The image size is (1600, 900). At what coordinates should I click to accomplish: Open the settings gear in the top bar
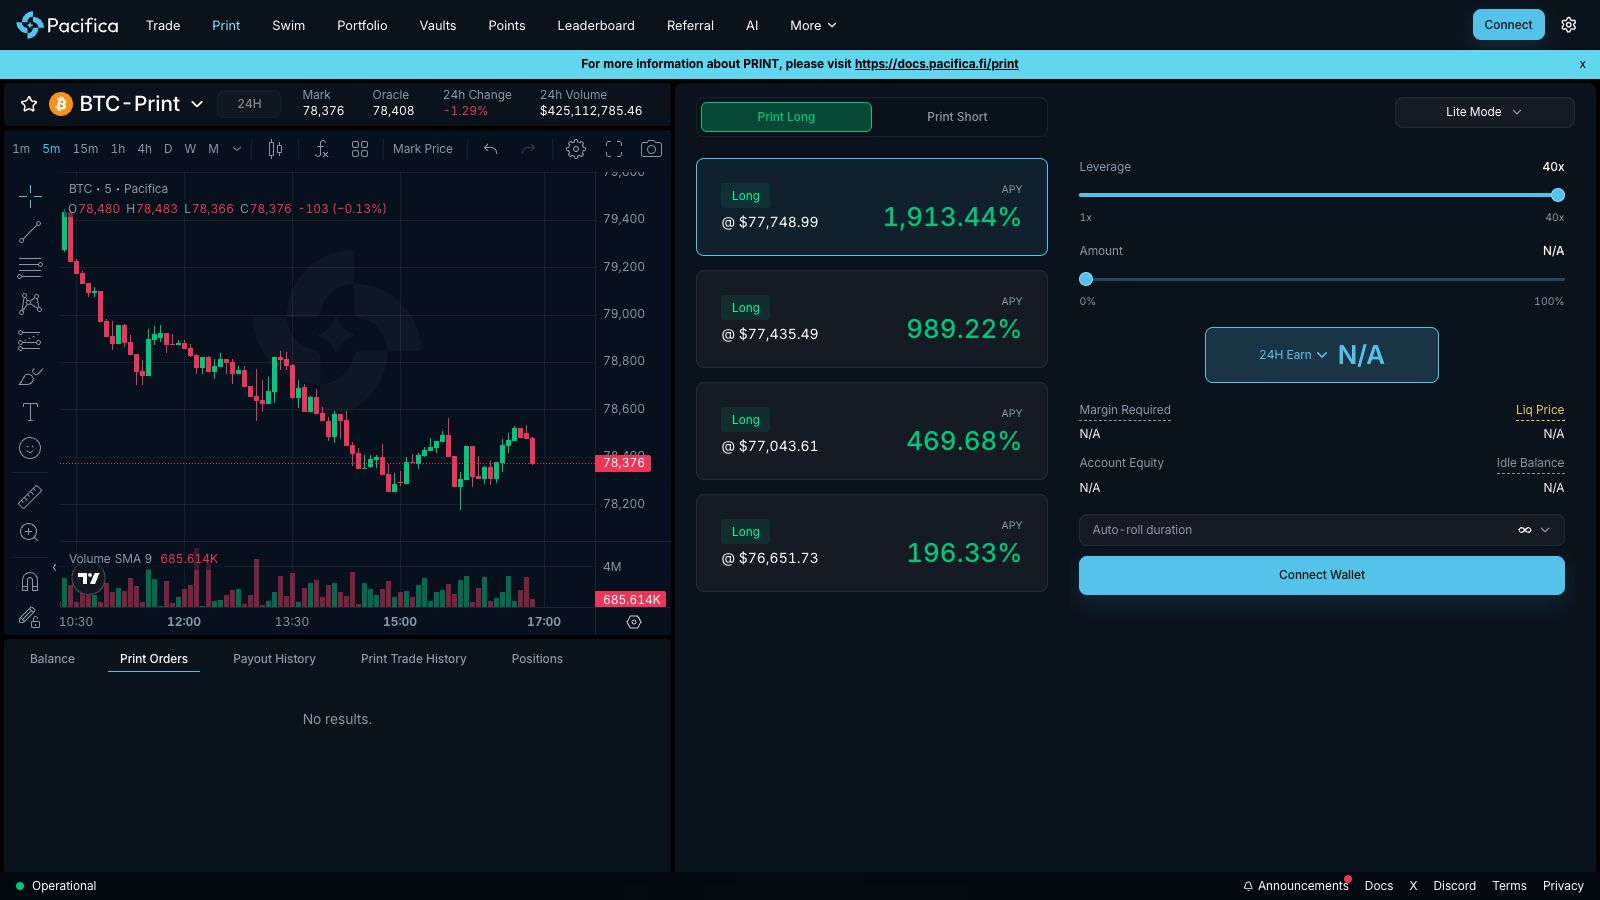tap(1569, 25)
